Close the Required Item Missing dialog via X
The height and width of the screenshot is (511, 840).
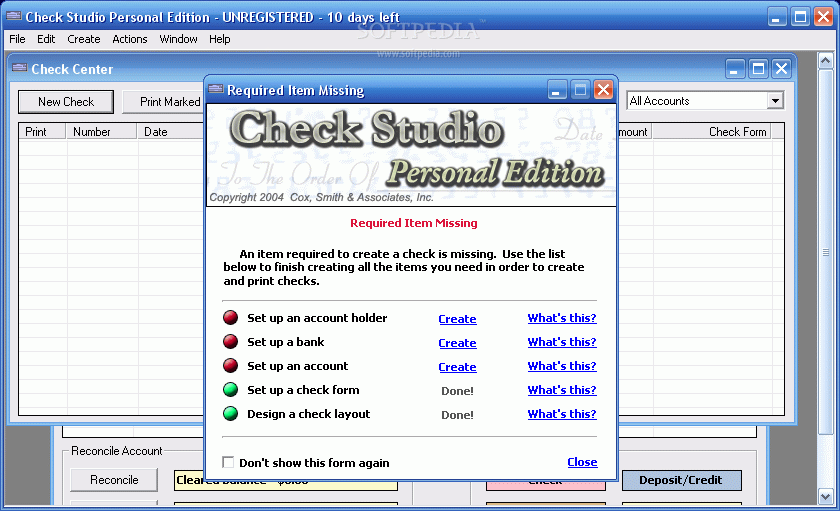pyautogui.click(x=604, y=90)
